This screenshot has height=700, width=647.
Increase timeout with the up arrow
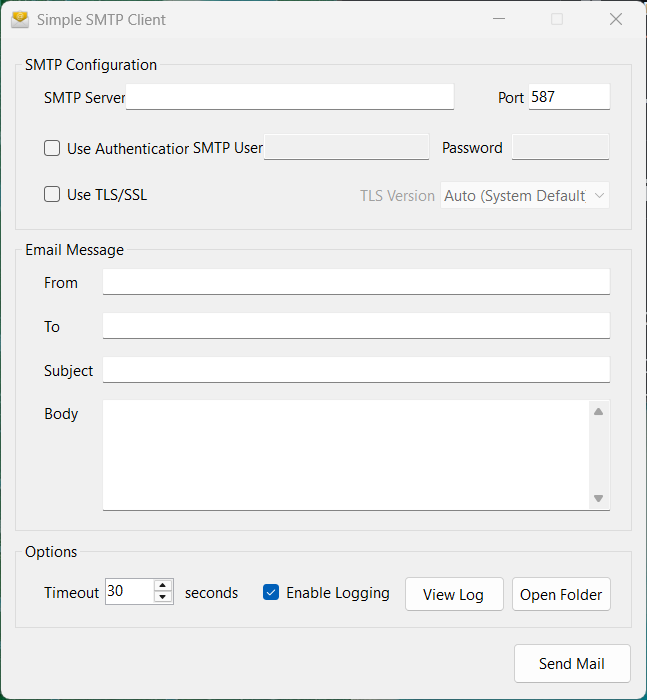164,585
